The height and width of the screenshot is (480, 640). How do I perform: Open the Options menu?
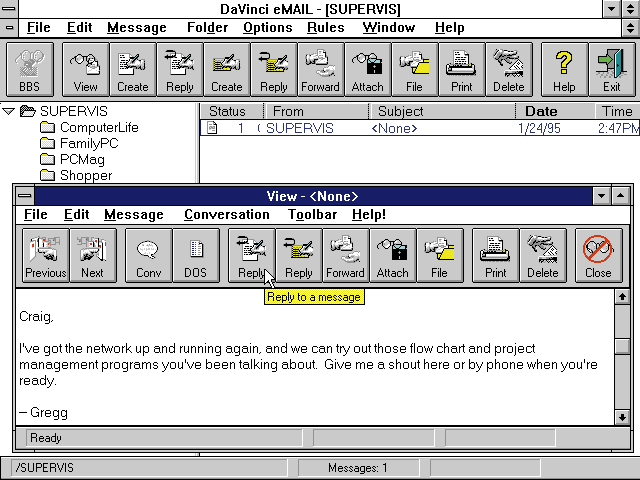point(268,28)
